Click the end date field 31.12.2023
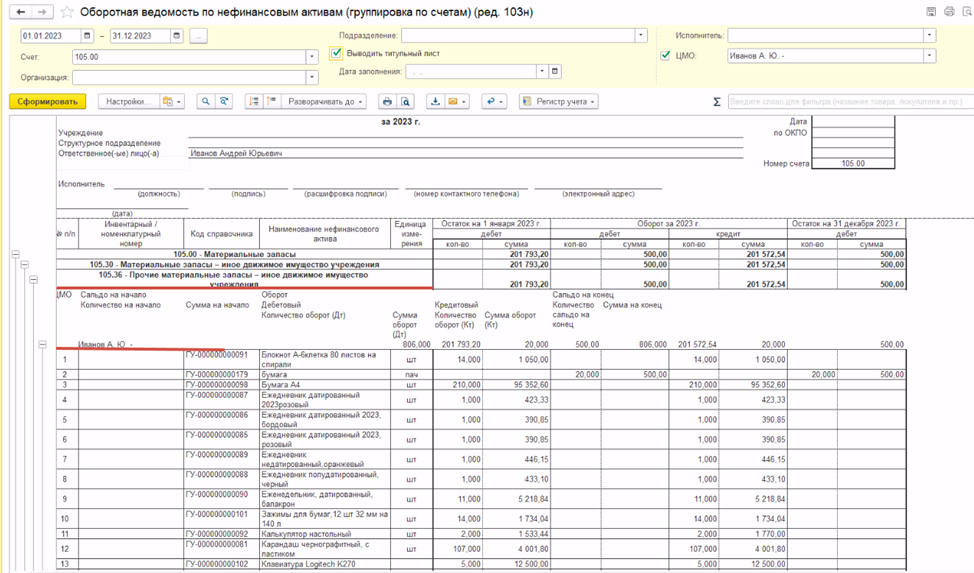Screen dimensions: 974x573 [140, 36]
